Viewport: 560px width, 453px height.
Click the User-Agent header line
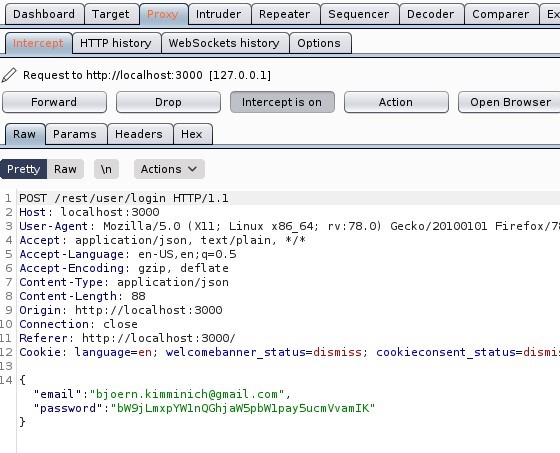290,226
